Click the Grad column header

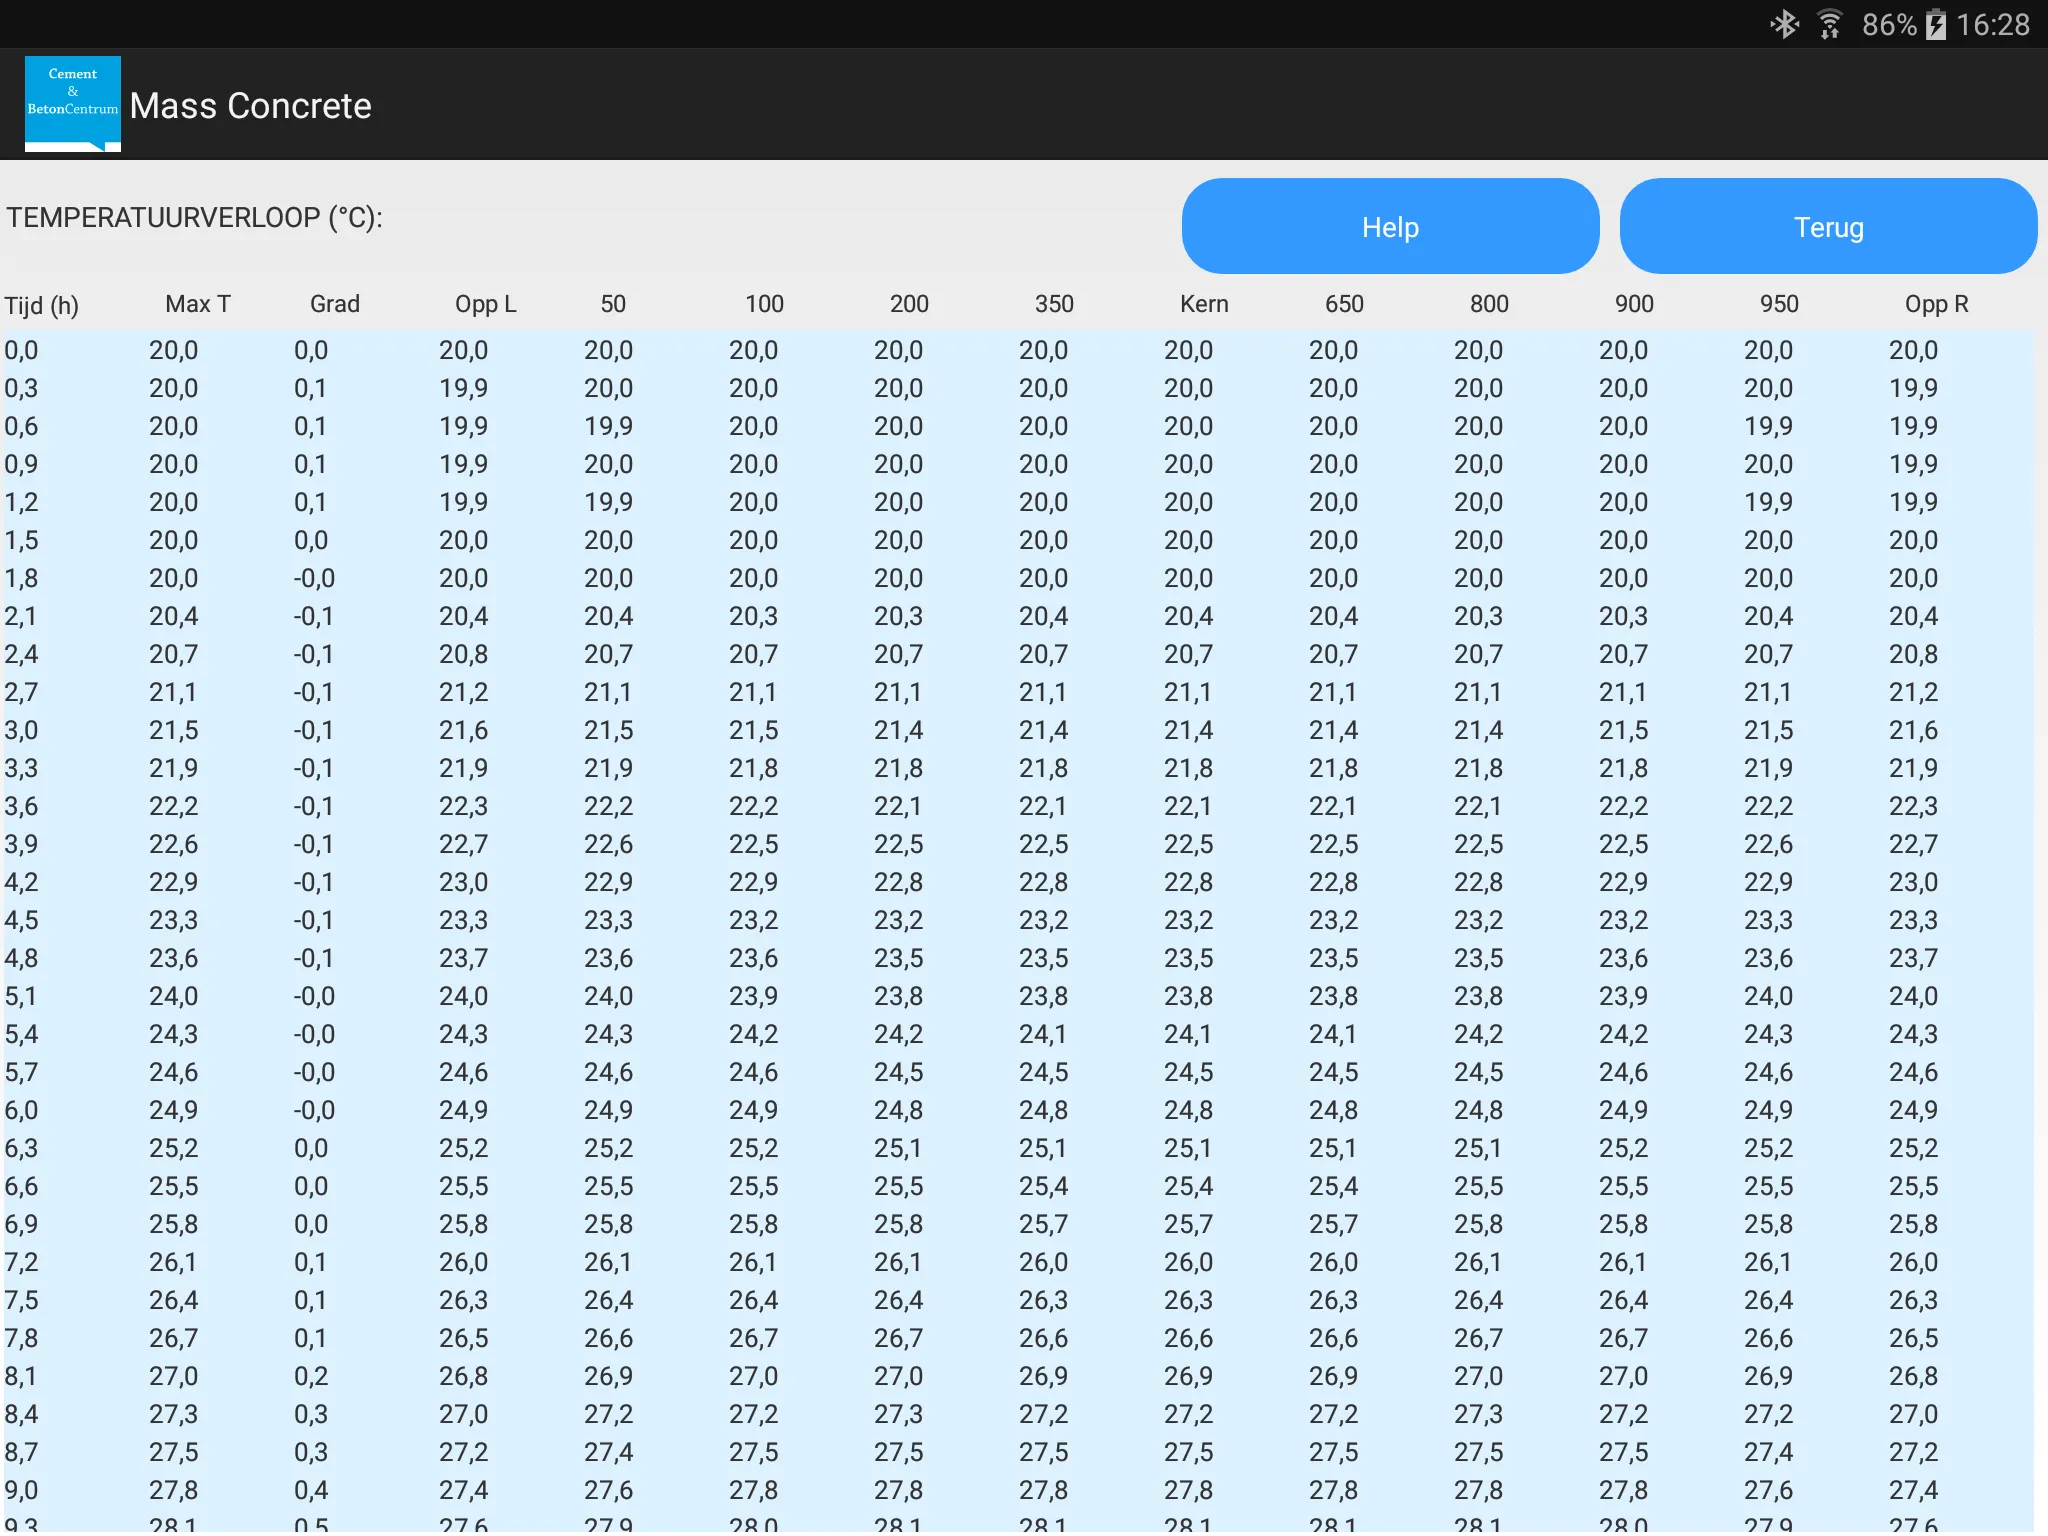(335, 304)
